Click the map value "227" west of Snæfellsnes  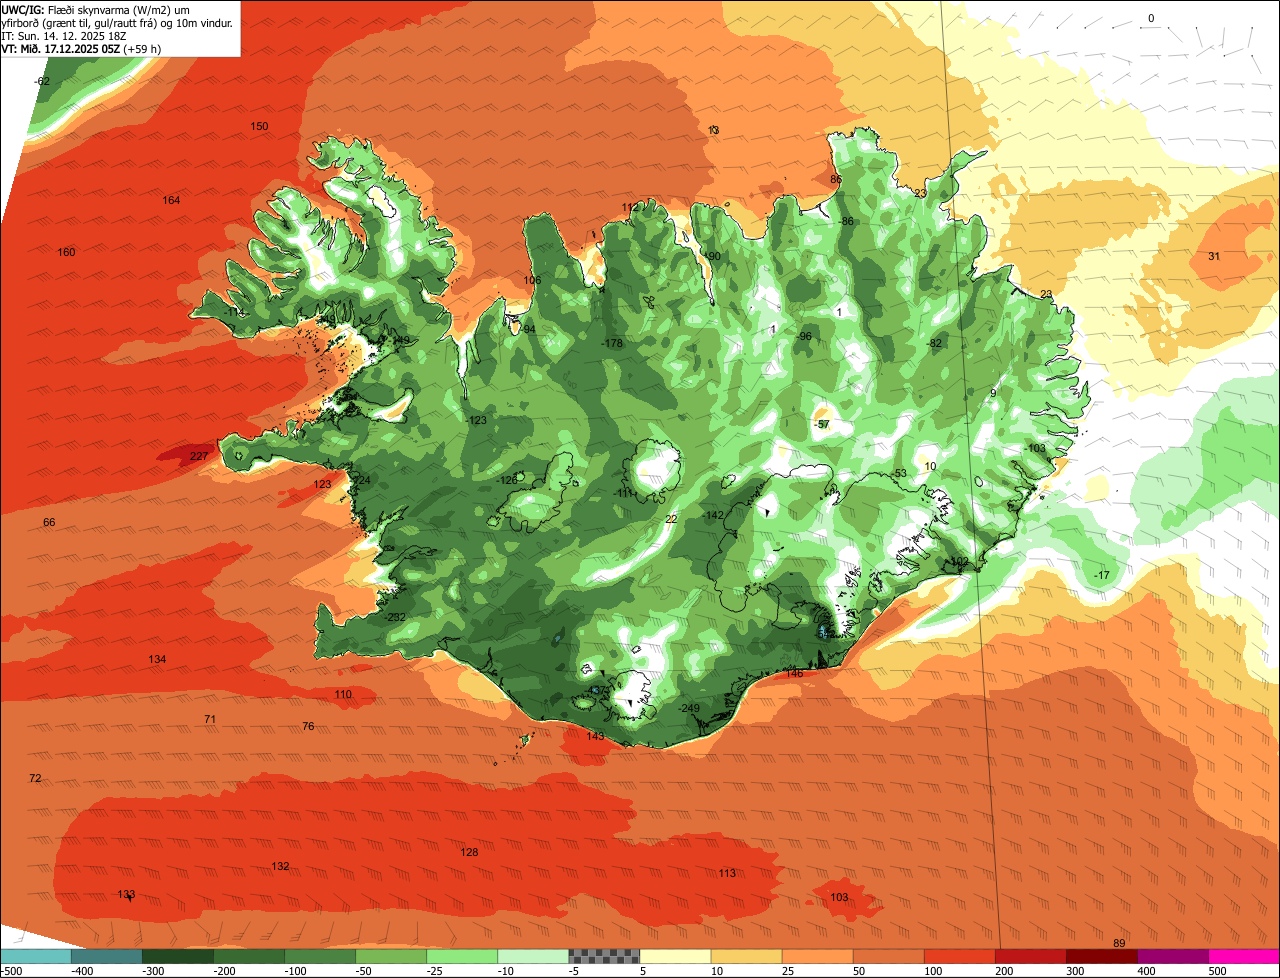(199, 457)
